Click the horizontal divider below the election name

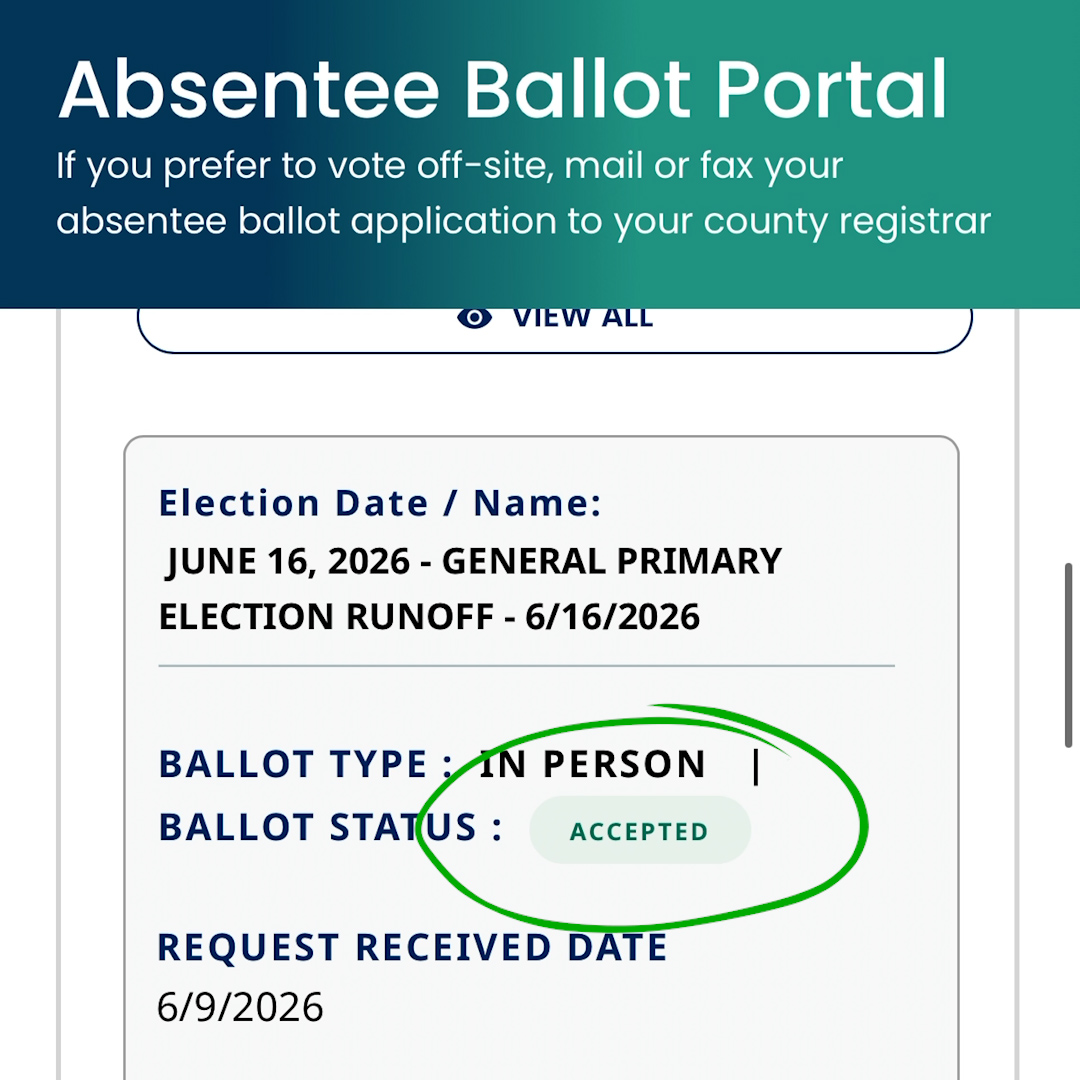click(527, 666)
